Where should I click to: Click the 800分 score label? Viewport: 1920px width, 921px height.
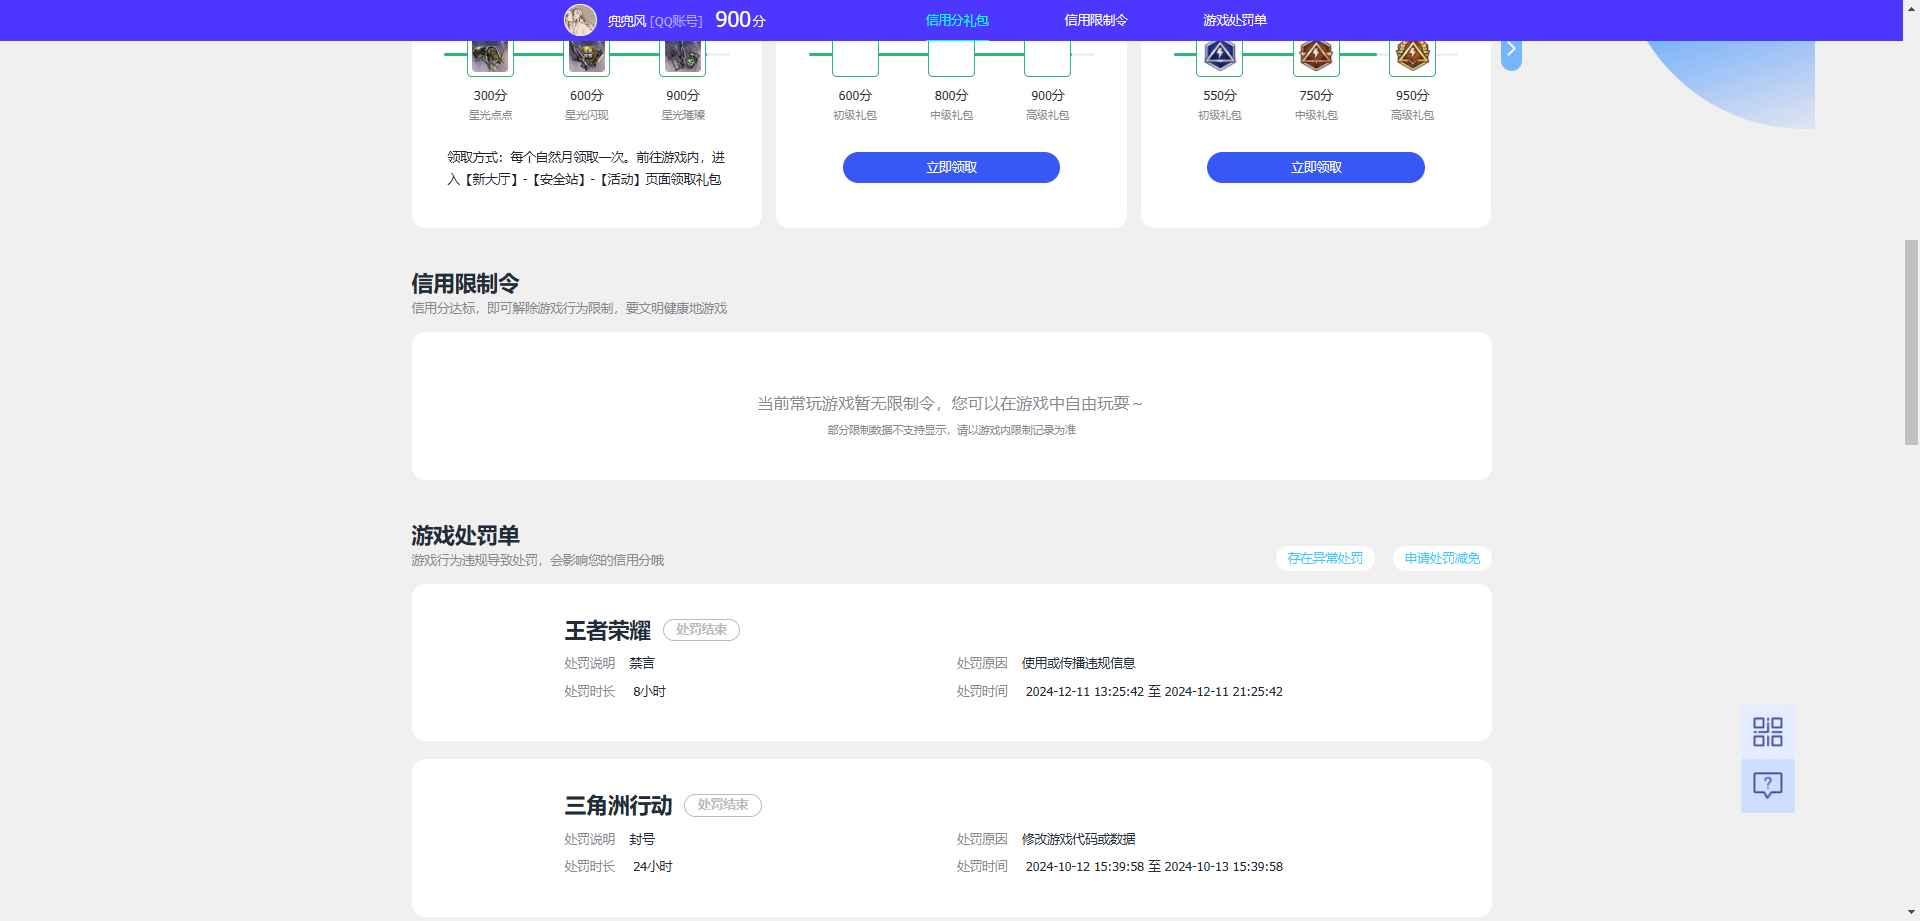(951, 95)
